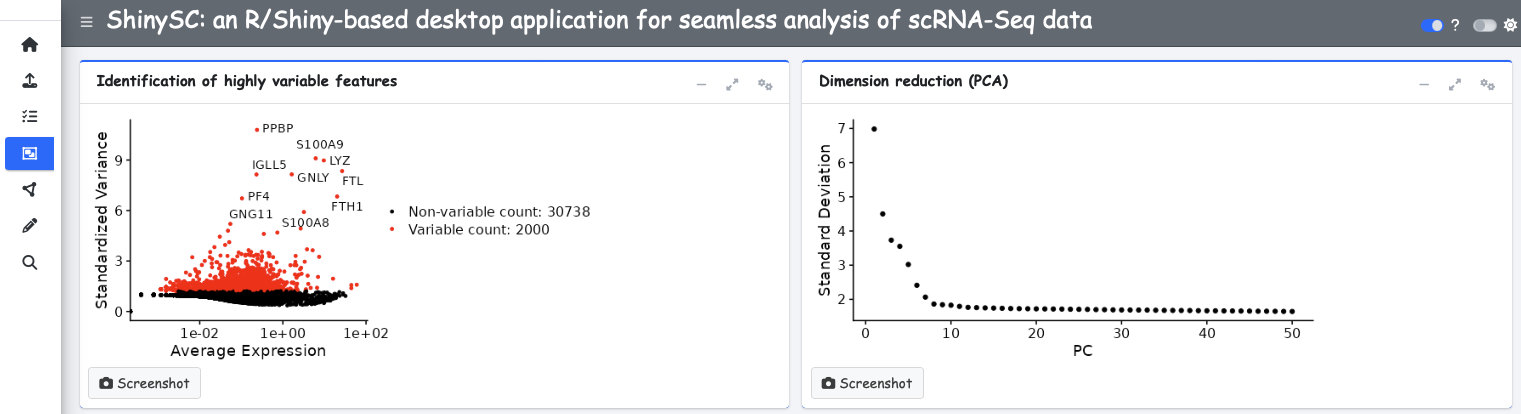The image size is (1521, 414).
Task: Click the sun theme icon
Action: 1509,25
